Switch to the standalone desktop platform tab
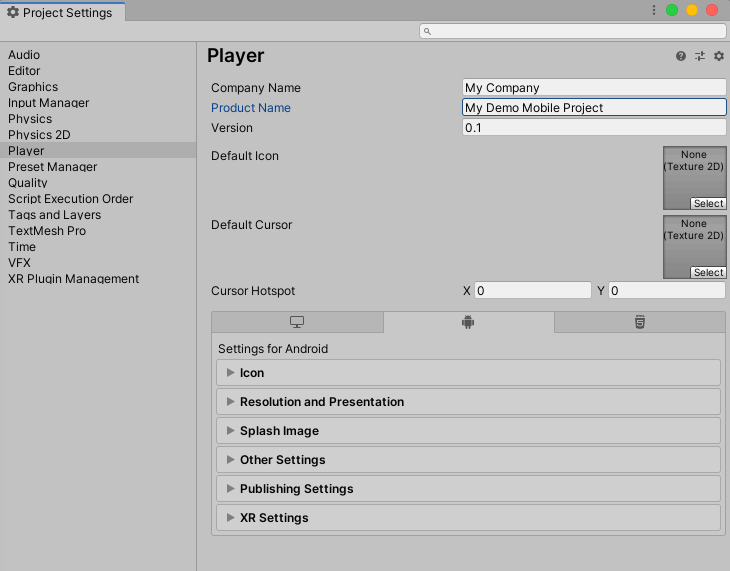This screenshot has height=571, width=730. point(297,322)
